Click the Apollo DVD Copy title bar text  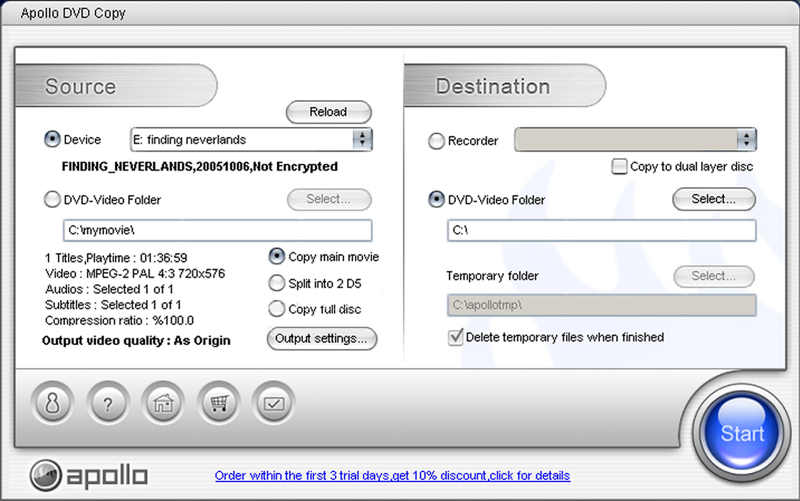click(x=73, y=13)
